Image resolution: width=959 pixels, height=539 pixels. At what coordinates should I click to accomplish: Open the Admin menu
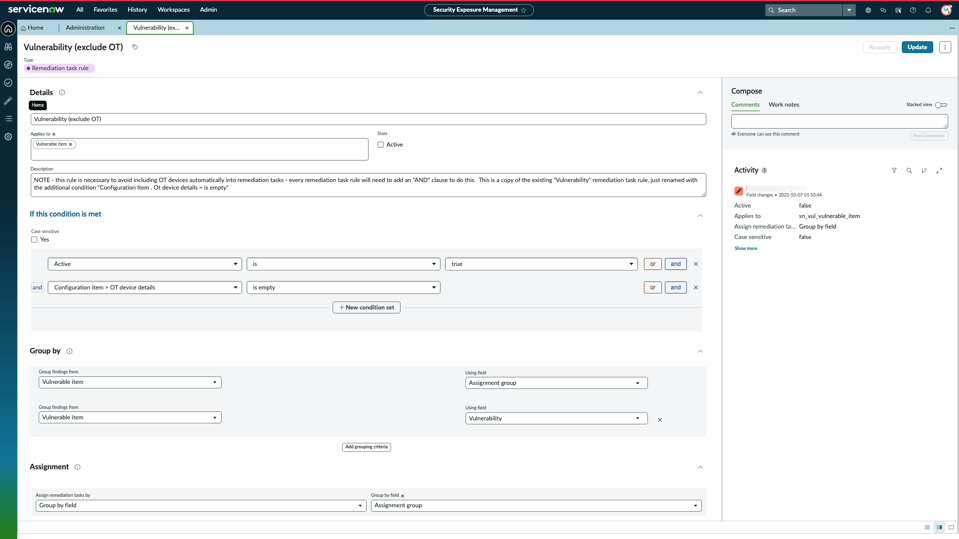[209, 10]
